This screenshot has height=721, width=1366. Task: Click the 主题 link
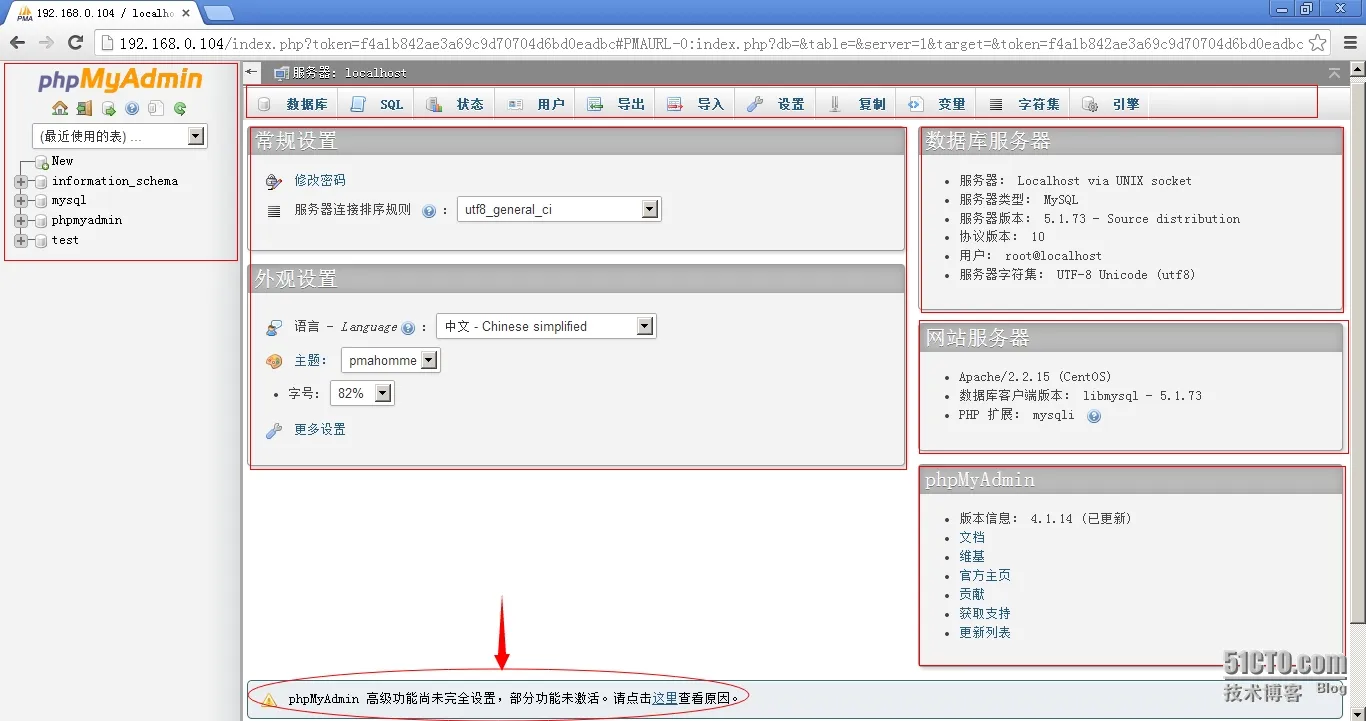(x=307, y=361)
